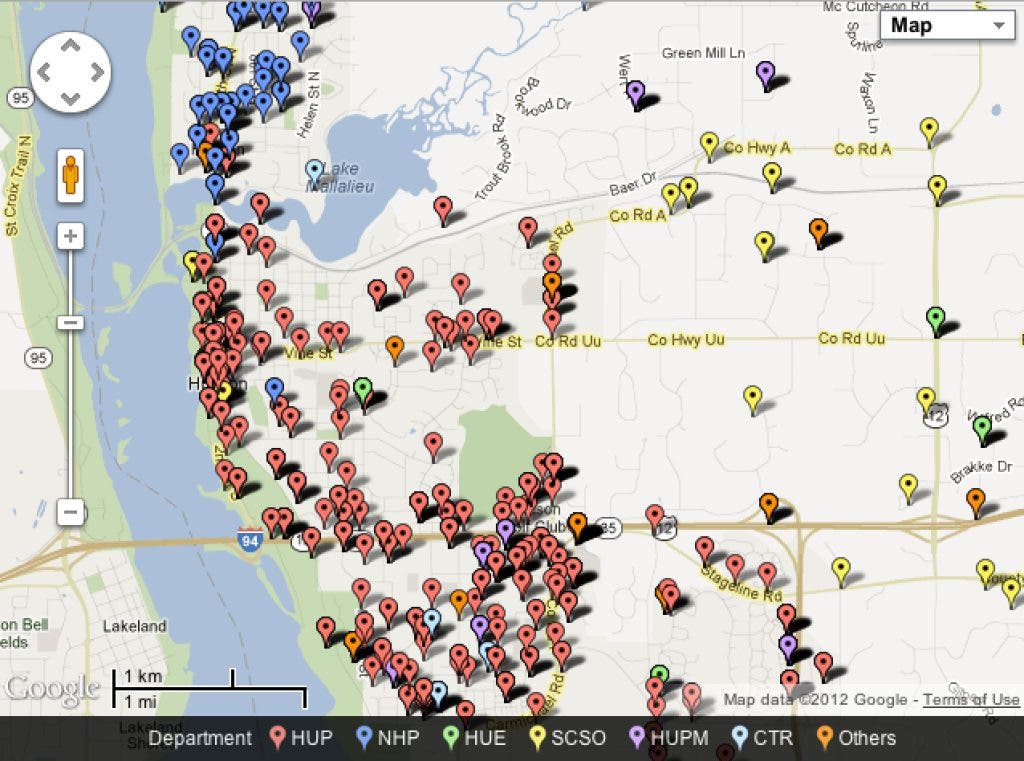Select the purple marker beside Wern road label

635,93
